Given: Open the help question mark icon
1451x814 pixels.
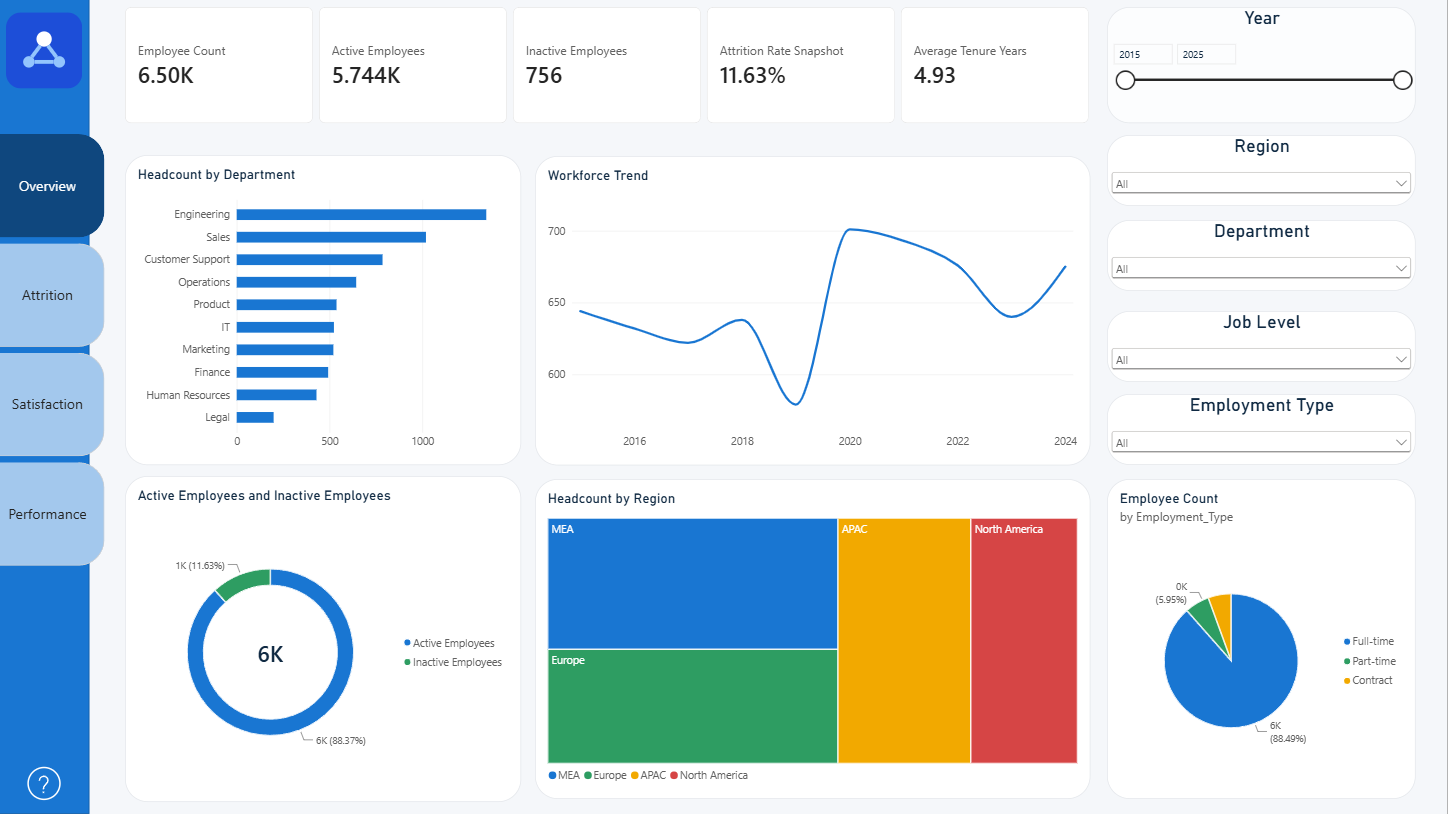Looking at the screenshot, I should click(x=44, y=784).
